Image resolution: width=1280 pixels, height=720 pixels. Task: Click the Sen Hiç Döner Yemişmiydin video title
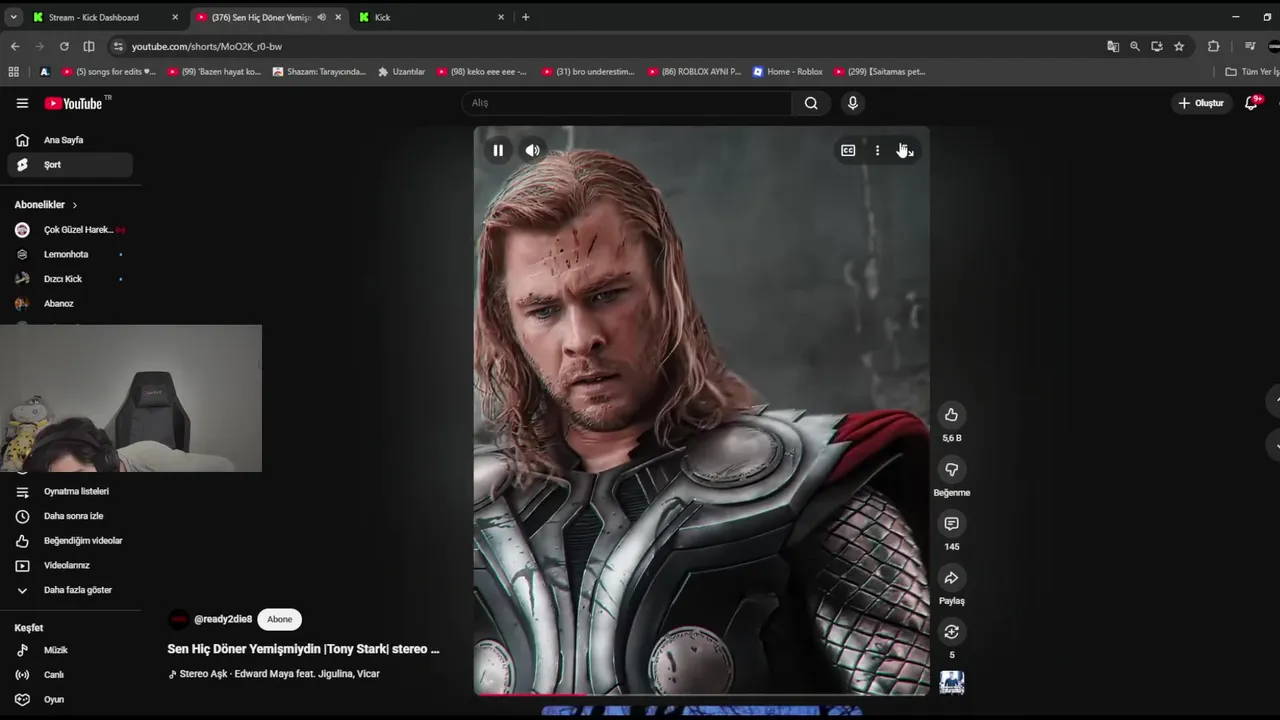[x=303, y=649]
